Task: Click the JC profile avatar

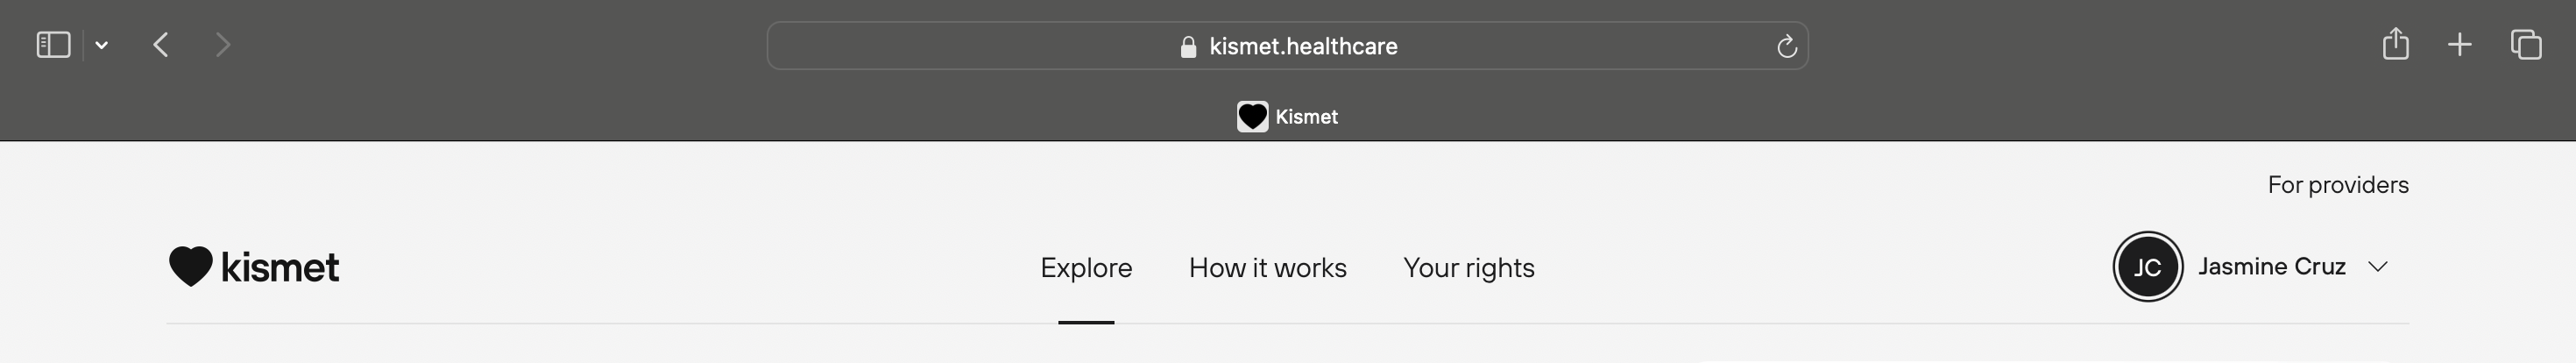Action: click(x=2147, y=267)
